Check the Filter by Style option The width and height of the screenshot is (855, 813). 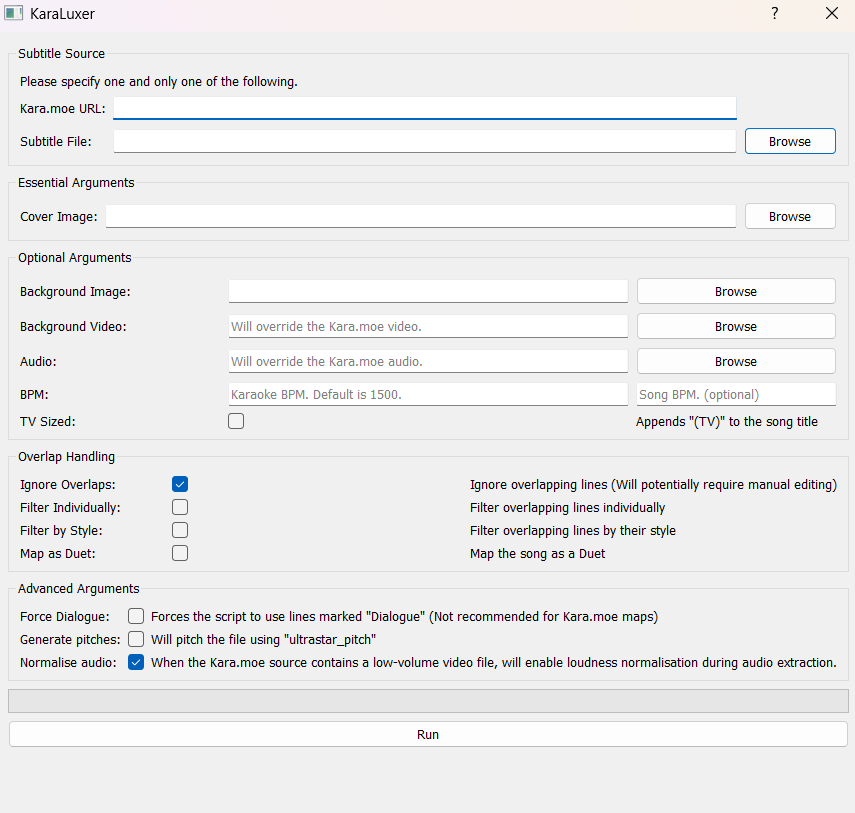coord(180,531)
